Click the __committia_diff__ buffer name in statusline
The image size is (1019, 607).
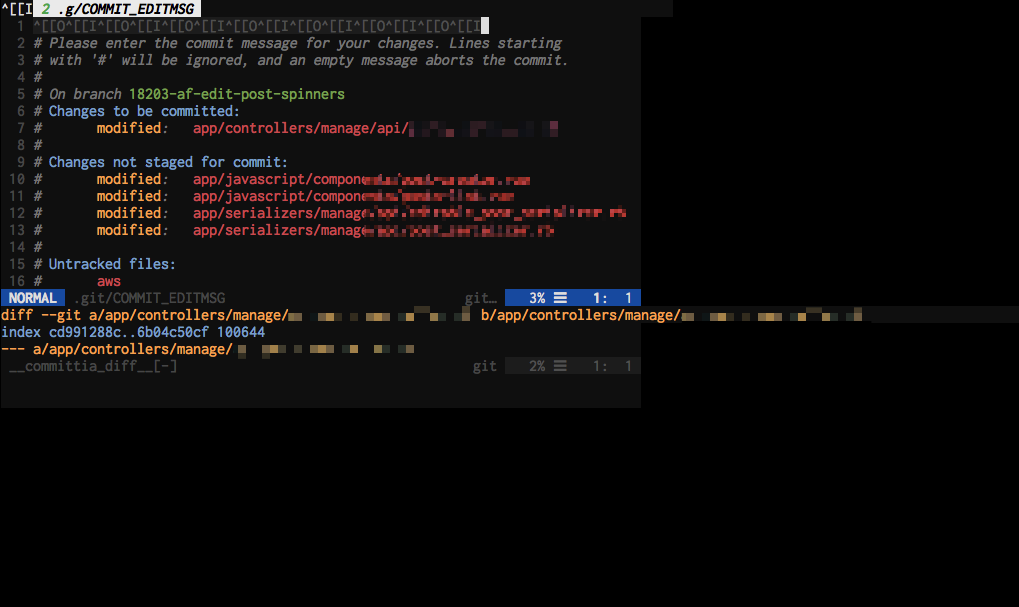[93, 366]
